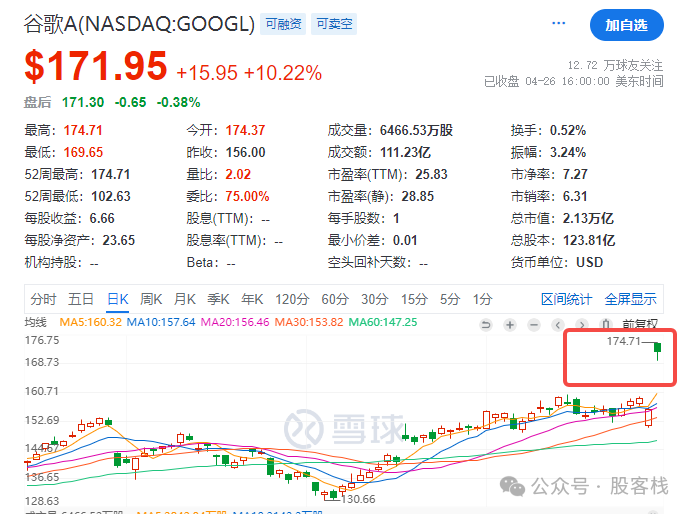Image resolution: width=691 pixels, height=514 pixels.
Task: Switch to the 分时 chart tab
Action: pos(43,299)
